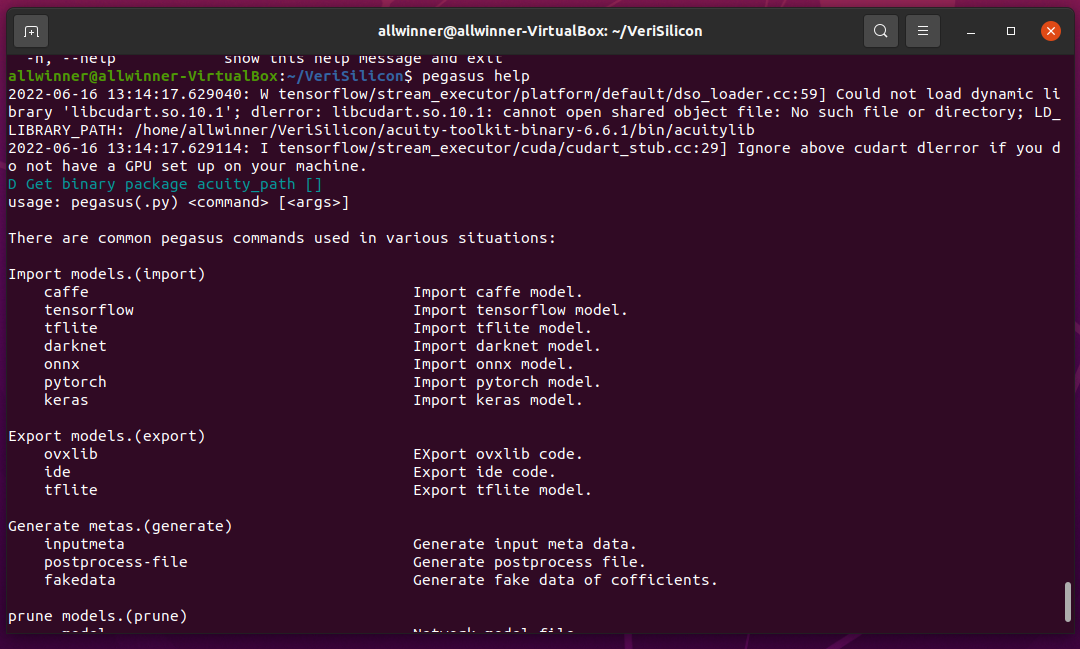
Task: Click the 'usage: pegasus(.py)' line
Action: click(178, 203)
